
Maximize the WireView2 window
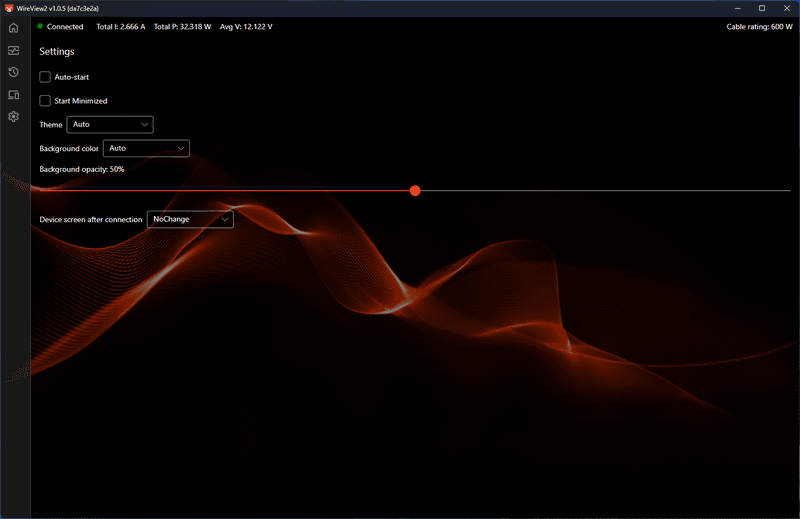[x=762, y=8]
